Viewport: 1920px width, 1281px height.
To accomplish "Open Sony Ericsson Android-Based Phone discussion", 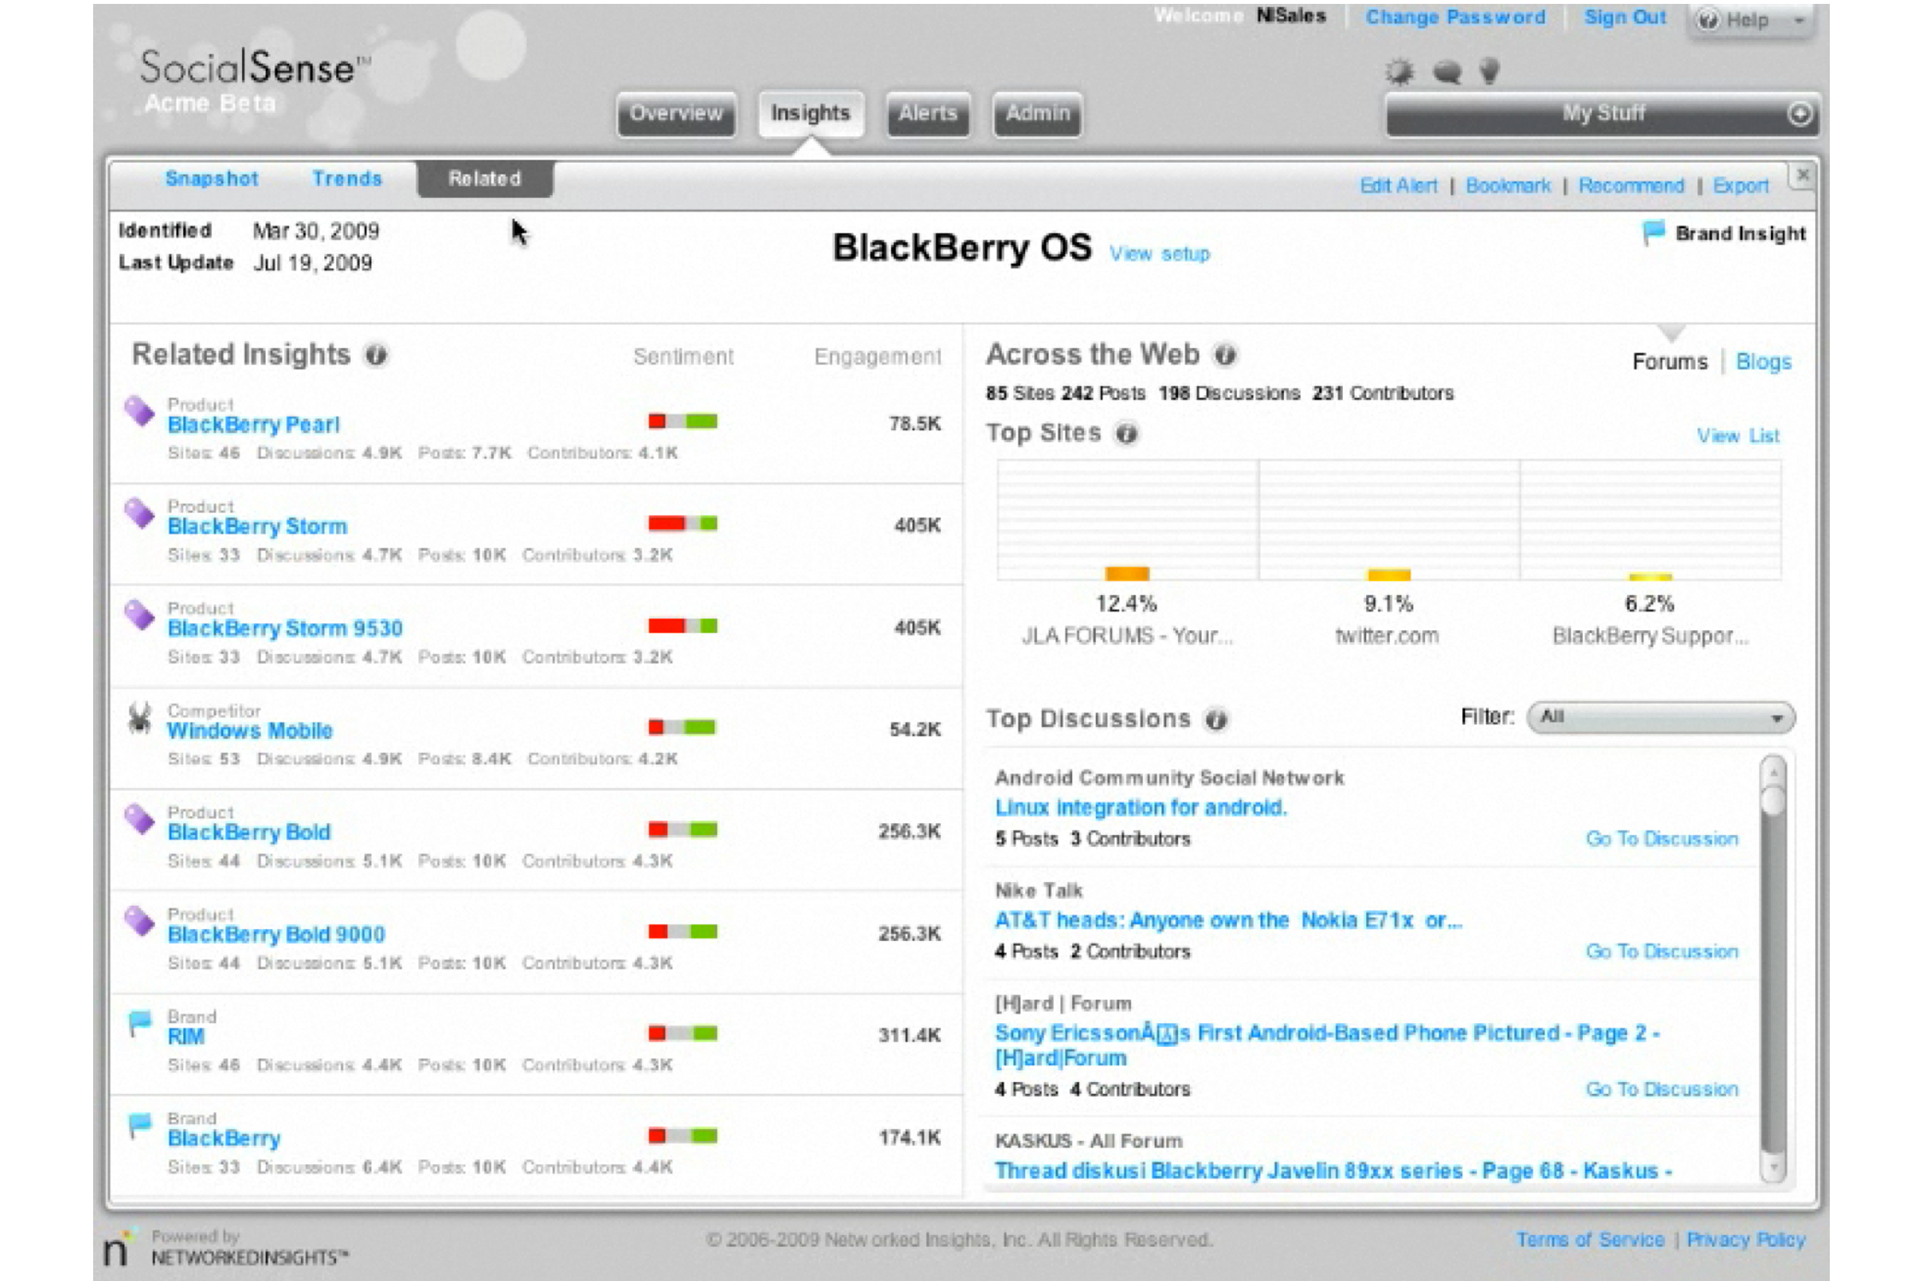I will pos(1327,1045).
